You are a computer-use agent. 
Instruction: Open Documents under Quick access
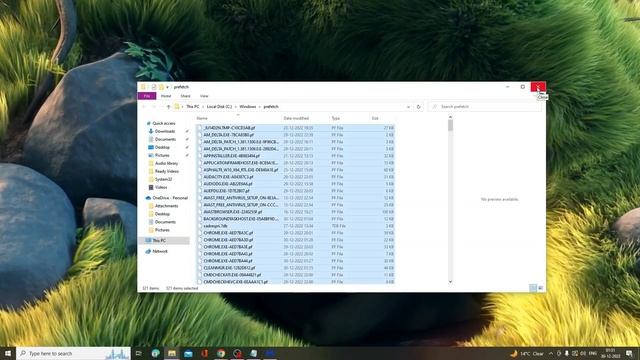165,139
